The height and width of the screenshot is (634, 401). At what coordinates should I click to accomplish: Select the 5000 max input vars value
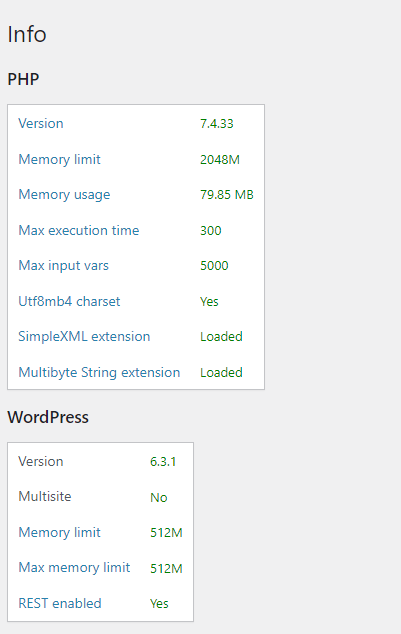(x=214, y=266)
